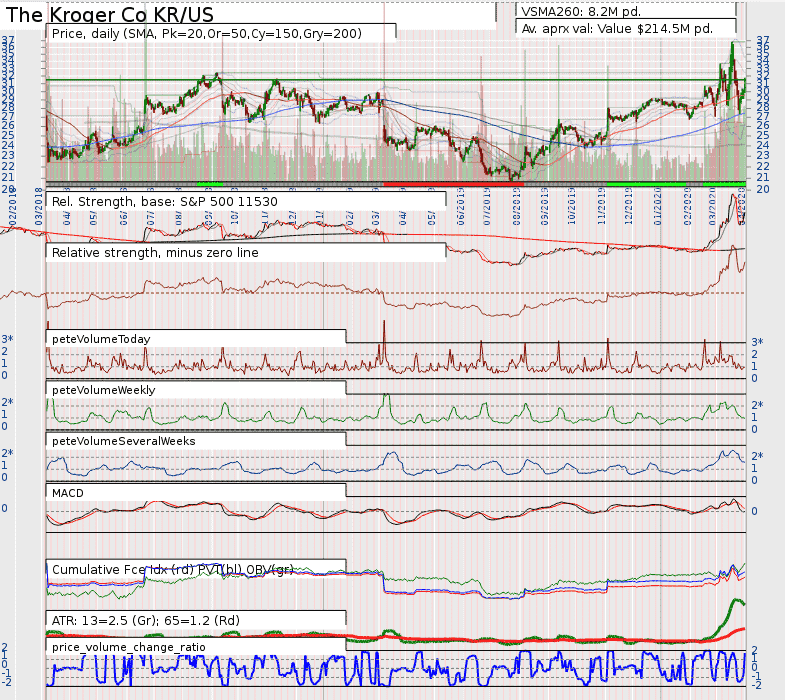This screenshot has width=785, height=700.
Task: Select the 10/2019 date axis label
Action: 572,206
